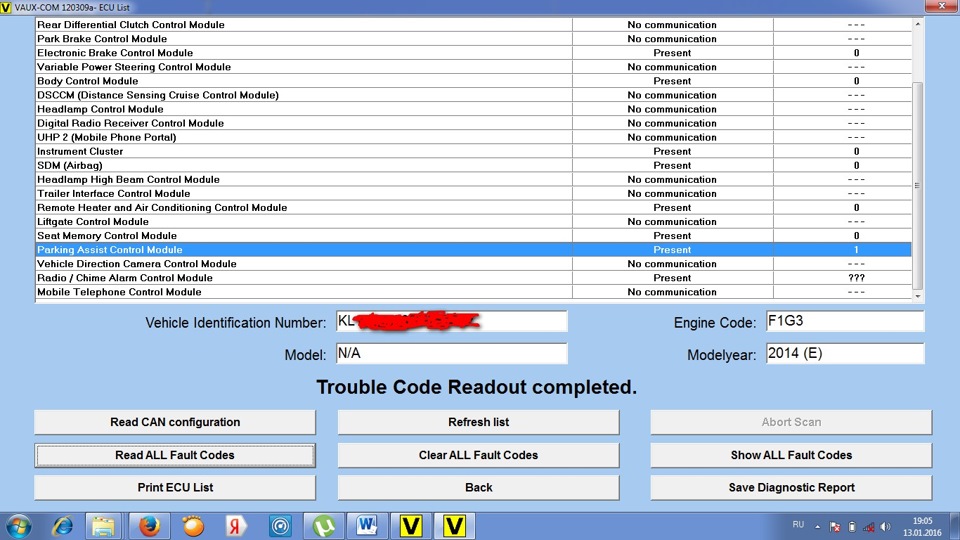
Task: Select Instrument Cluster row
Action: [473, 151]
